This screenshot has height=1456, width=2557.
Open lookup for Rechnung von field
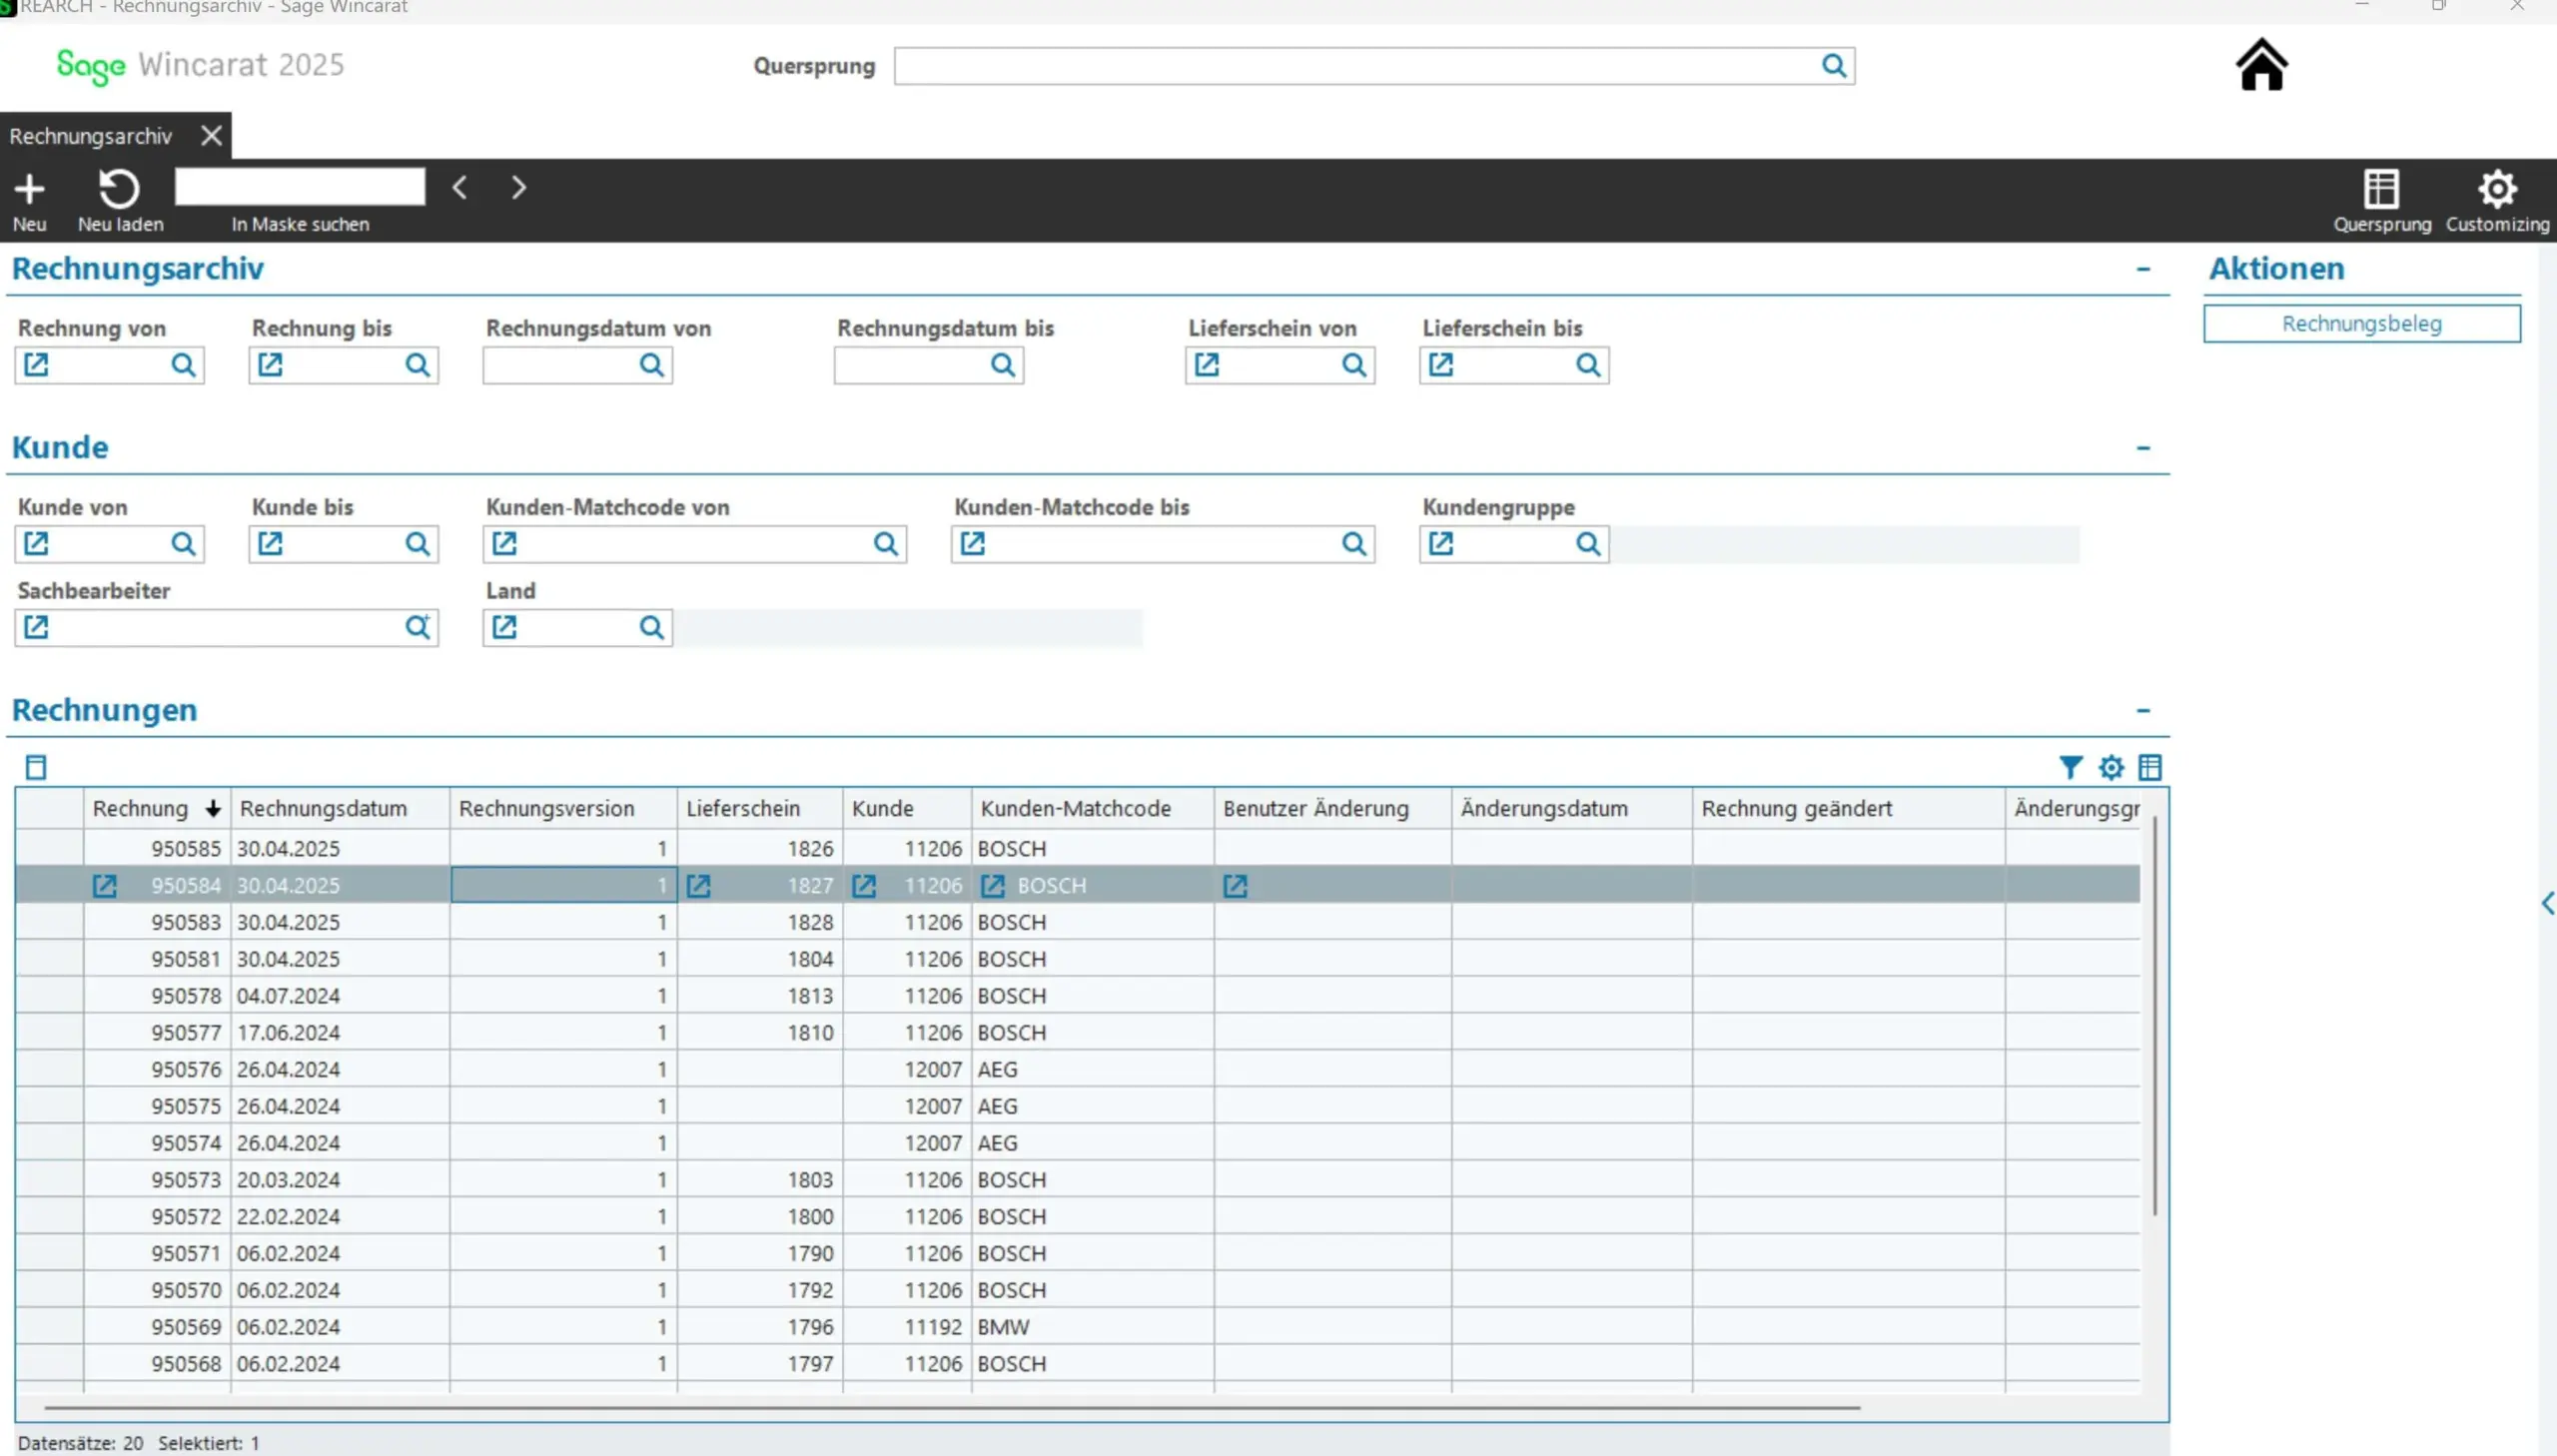coord(183,365)
